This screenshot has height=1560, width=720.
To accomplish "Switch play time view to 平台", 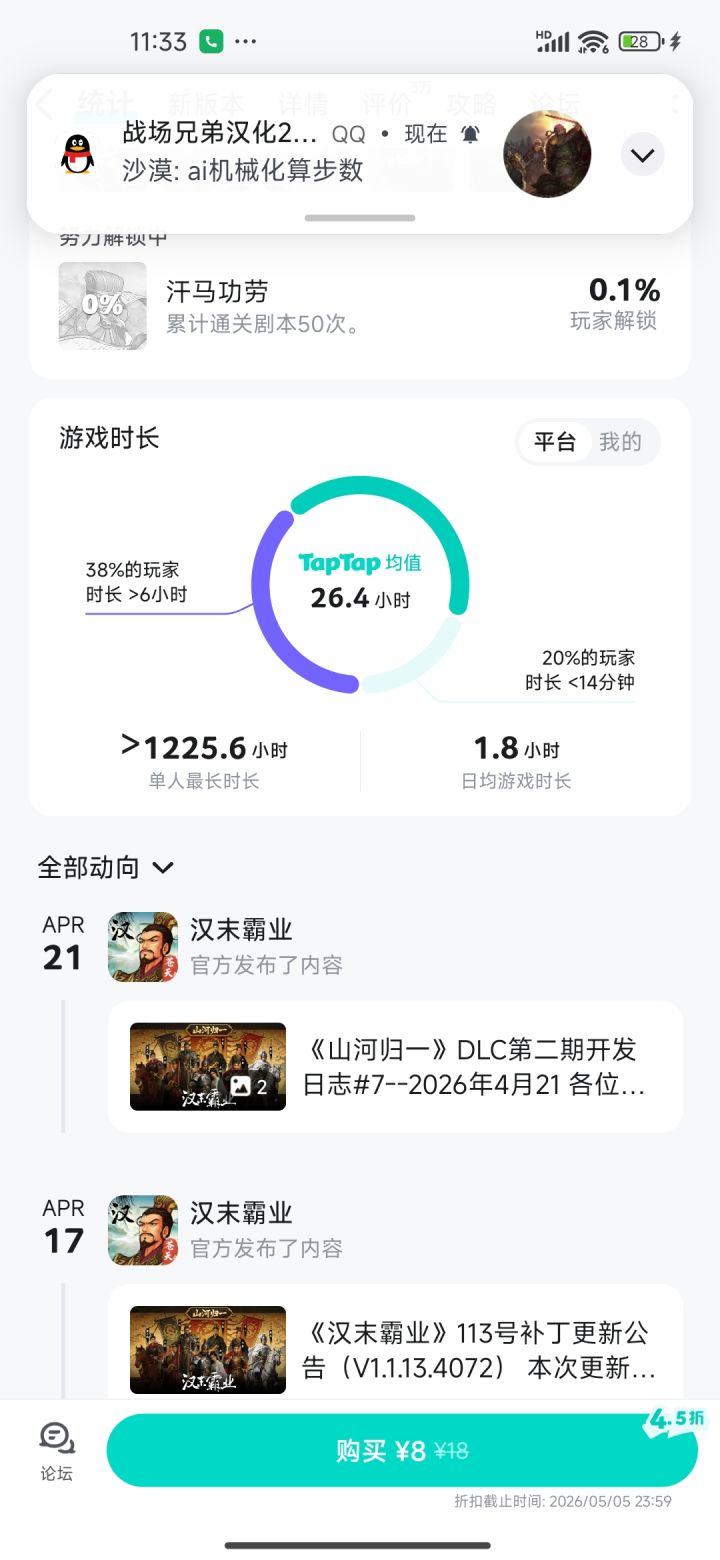I will pos(555,442).
